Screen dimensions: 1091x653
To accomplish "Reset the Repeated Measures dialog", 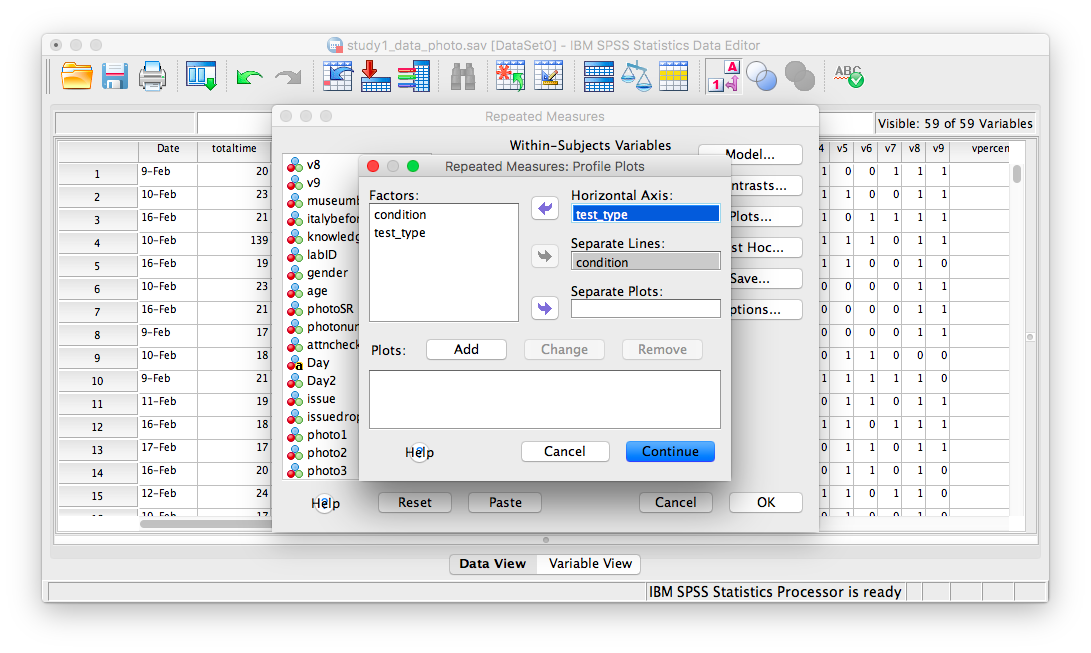I will [415, 502].
